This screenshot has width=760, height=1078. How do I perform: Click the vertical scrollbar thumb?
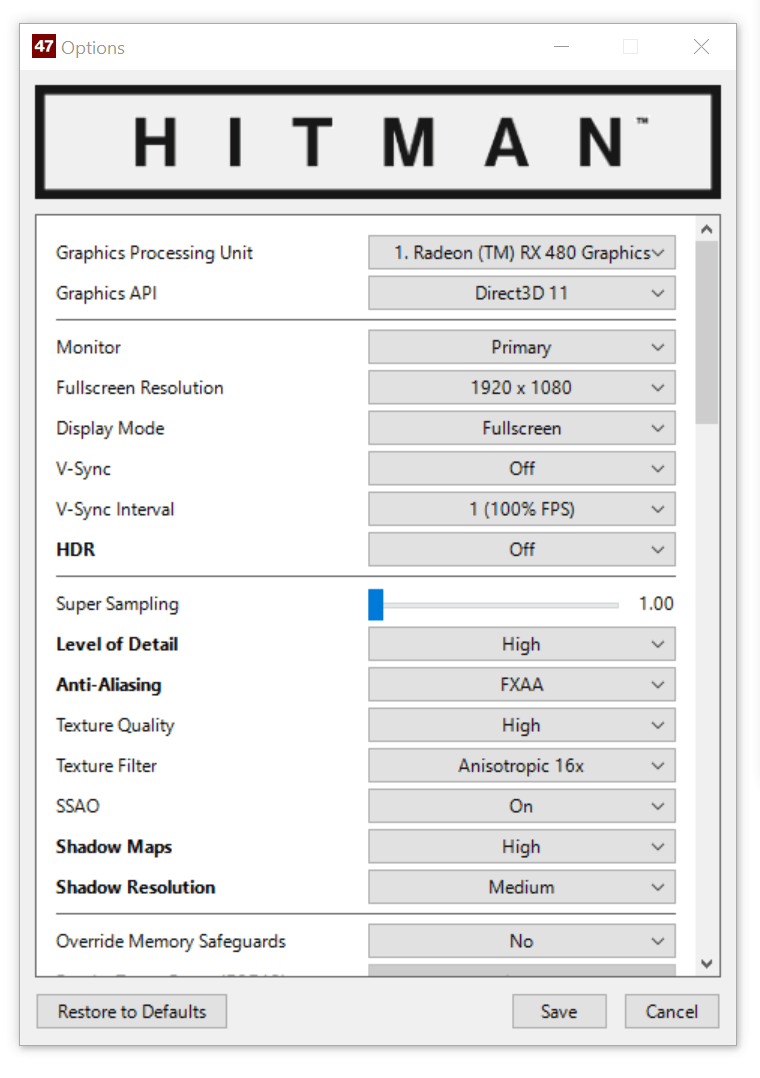pos(706,333)
